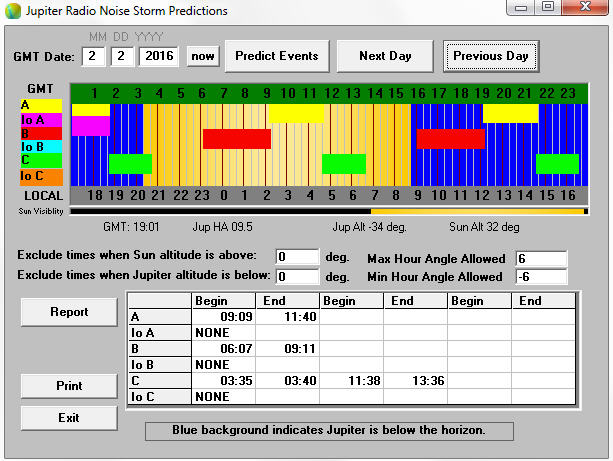Close the Jupiter predictions window
The image size is (613, 461).
(x=585, y=7)
